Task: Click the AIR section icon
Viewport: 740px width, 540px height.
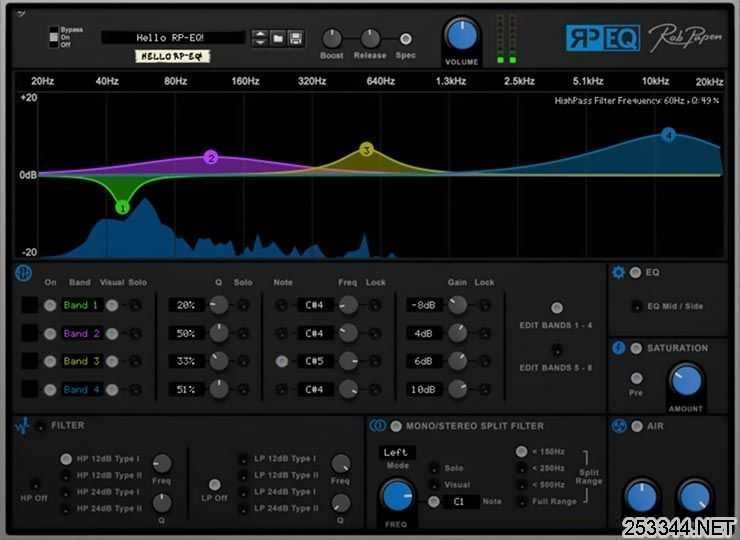Action: [619, 426]
